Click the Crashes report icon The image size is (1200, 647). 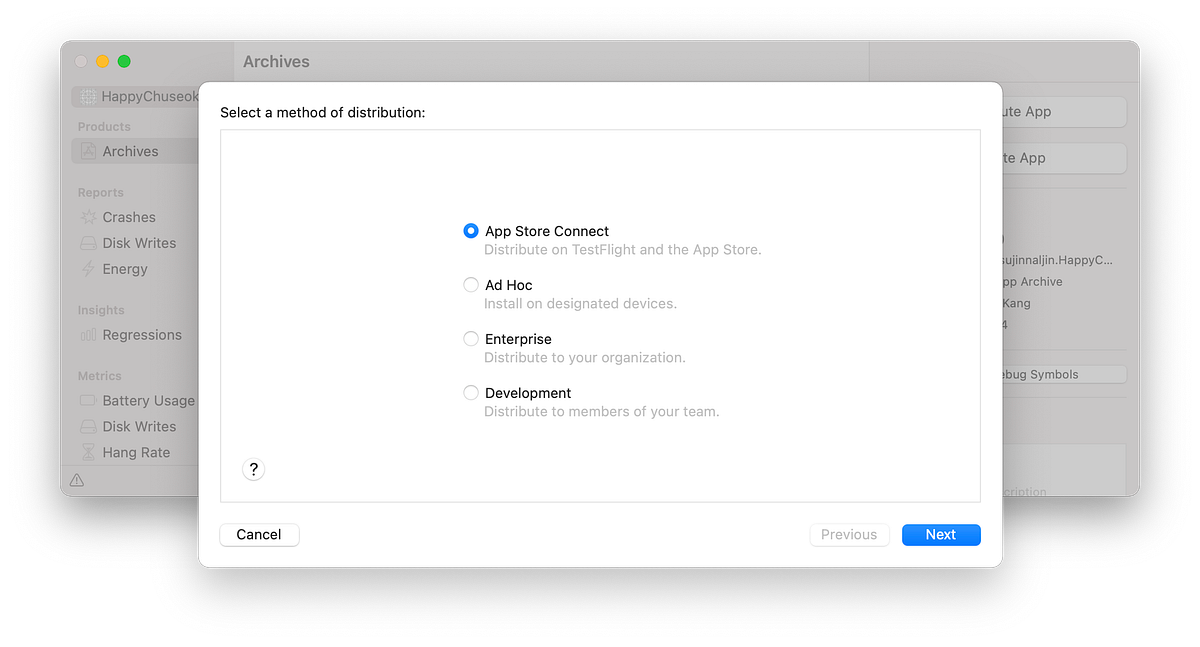coord(89,217)
